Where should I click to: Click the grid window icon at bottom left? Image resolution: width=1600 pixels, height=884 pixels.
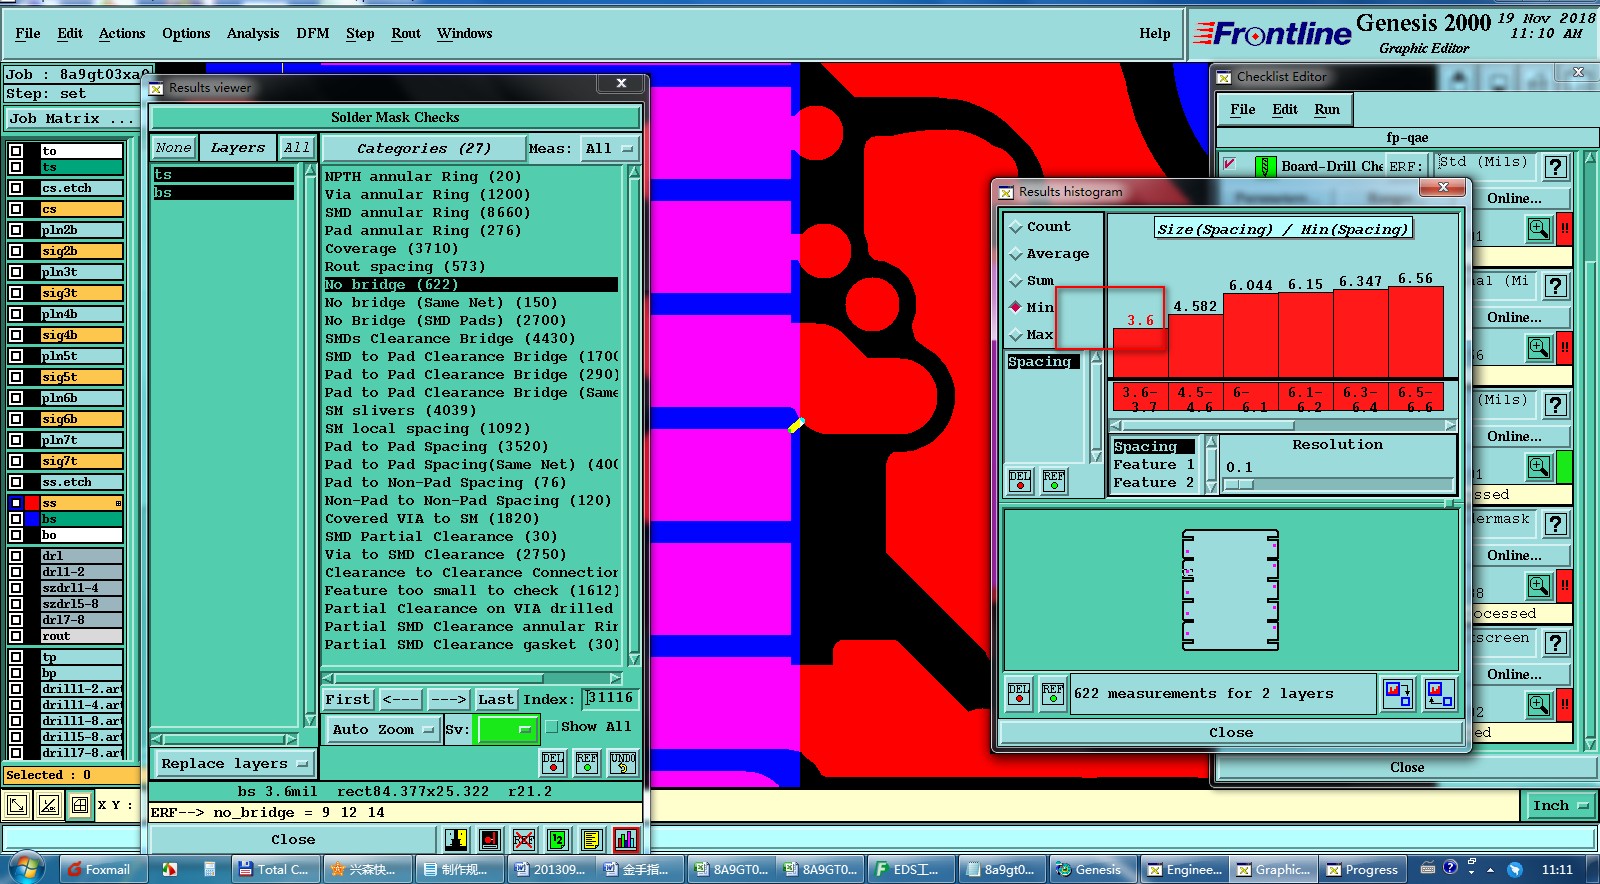[x=80, y=805]
